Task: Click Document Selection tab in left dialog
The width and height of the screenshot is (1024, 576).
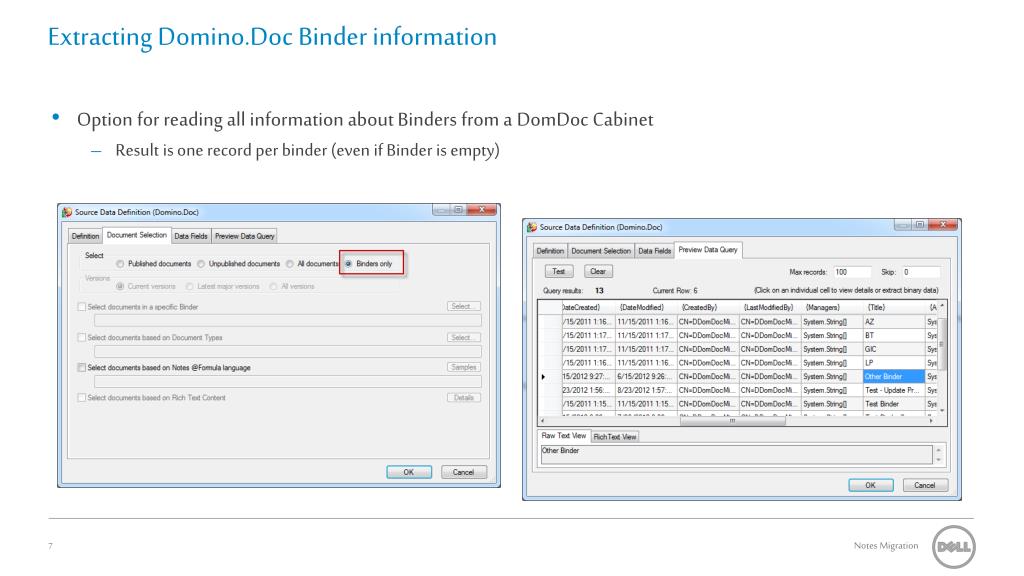Action: [x=136, y=235]
